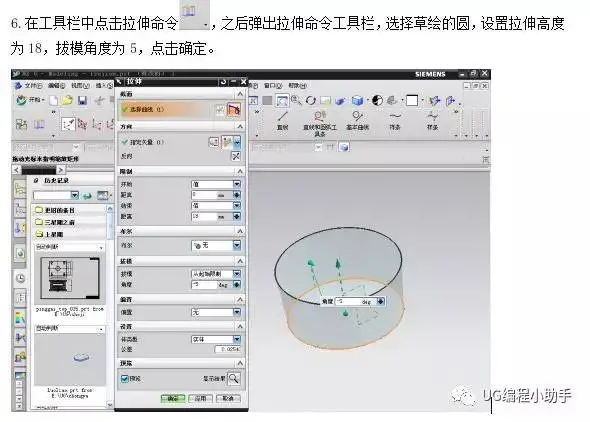Open the Window (窗口) menu
Viewport: 590px width, 422px height.
point(272,86)
